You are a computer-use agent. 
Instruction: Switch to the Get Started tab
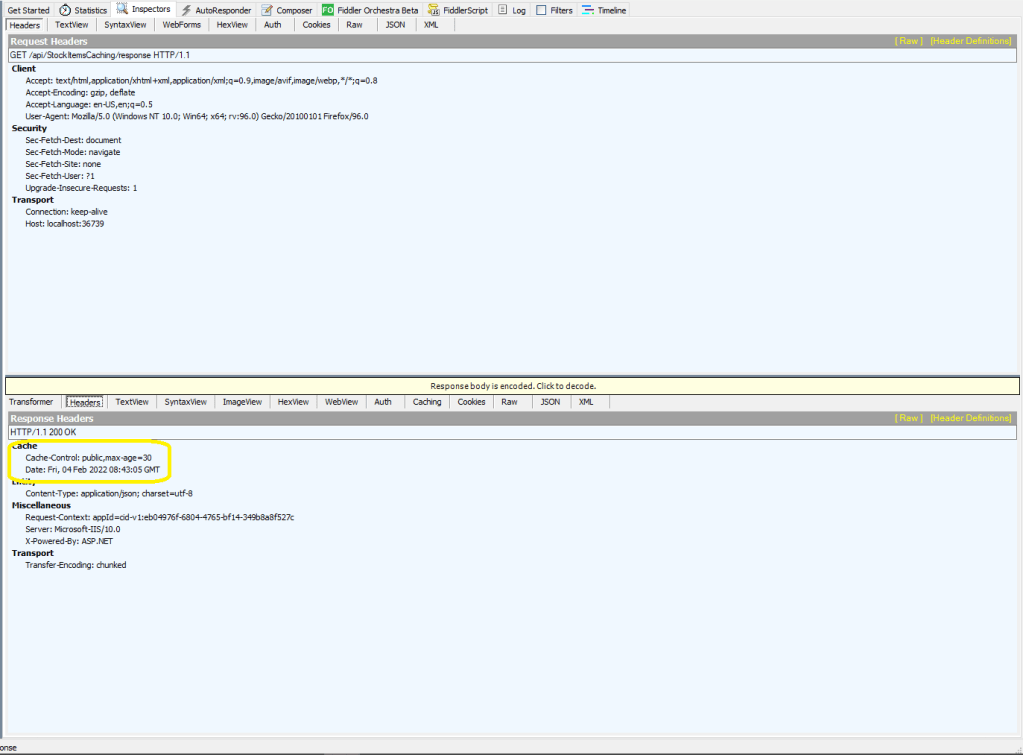pyautogui.click(x=28, y=10)
